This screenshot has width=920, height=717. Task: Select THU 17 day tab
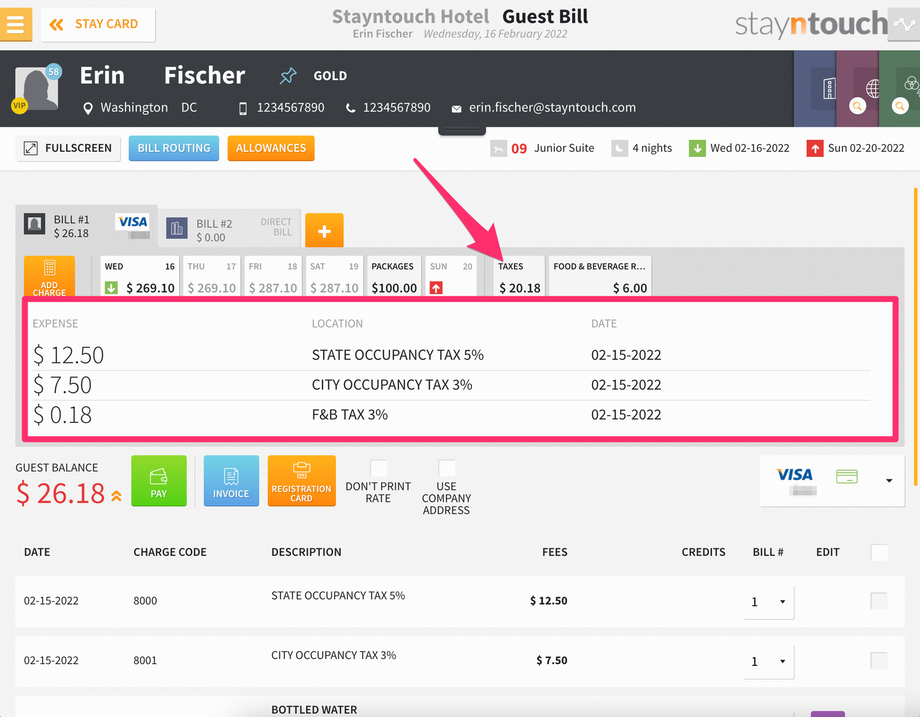(x=211, y=276)
